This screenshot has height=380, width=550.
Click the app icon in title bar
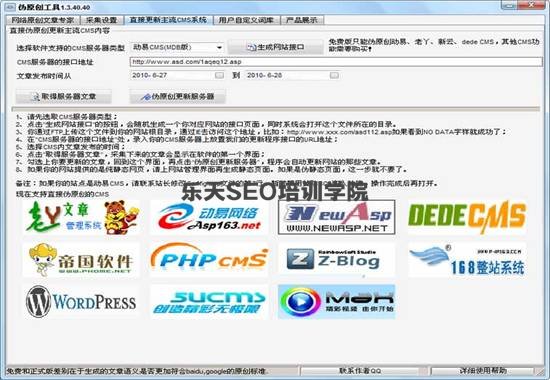click(9, 7)
